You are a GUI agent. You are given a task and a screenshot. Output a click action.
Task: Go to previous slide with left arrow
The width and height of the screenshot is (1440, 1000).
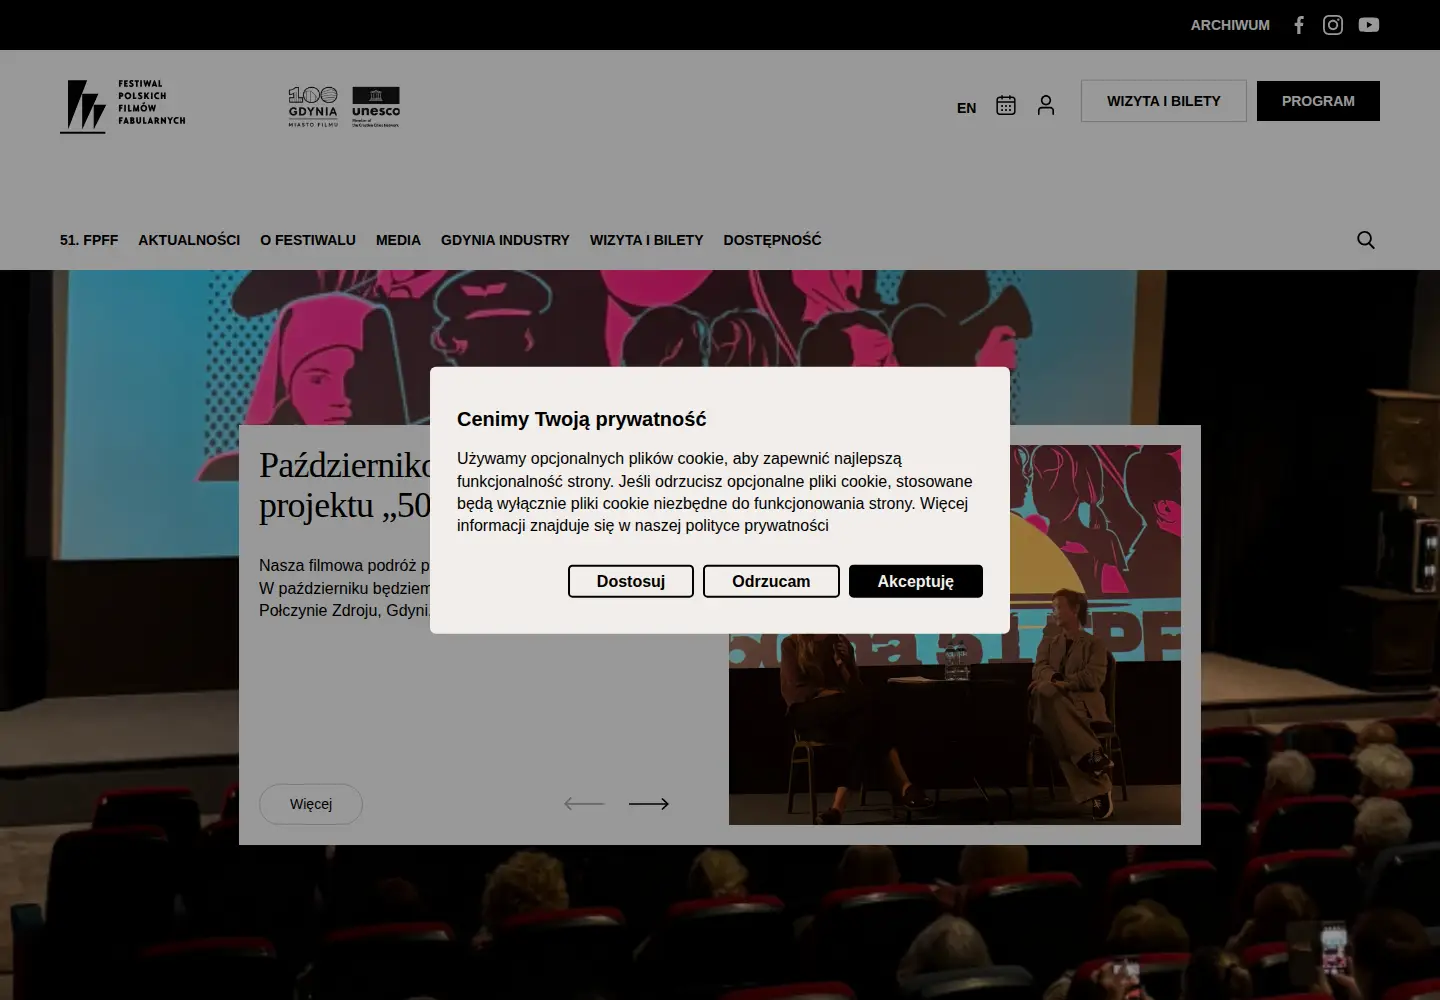(x=584, y=803)
